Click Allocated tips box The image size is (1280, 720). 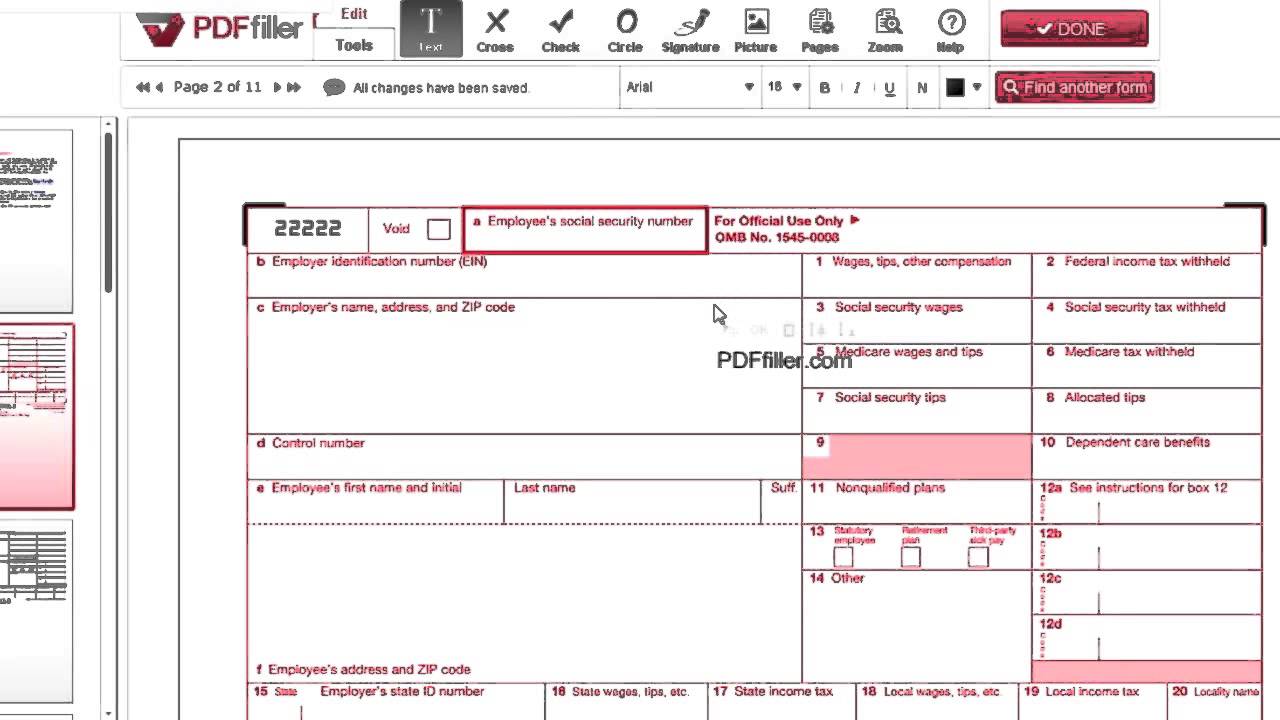(1147, 411)
